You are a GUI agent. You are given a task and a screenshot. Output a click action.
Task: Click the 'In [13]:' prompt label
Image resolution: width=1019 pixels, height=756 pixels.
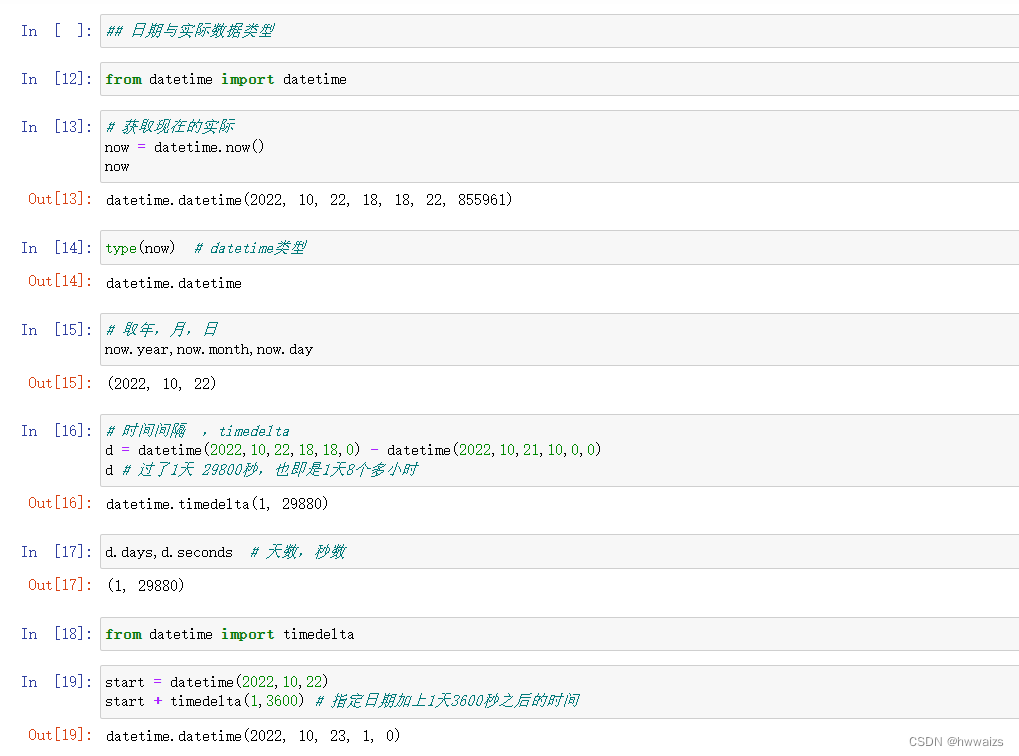[57, 127]
